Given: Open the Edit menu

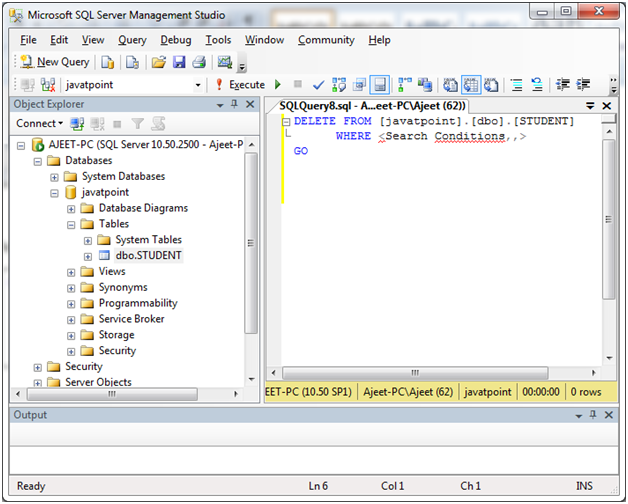Looking at the screenshot, I should [x=59, y=40].
